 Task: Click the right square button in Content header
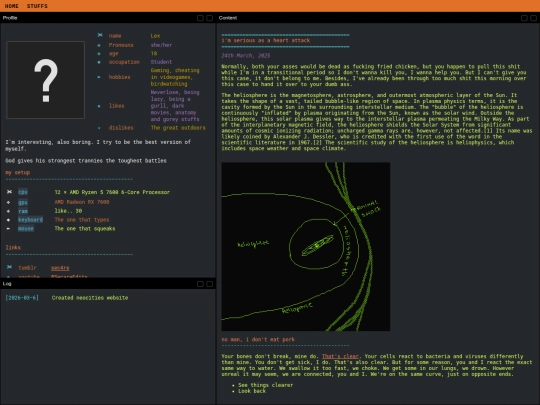pyautogui.click(x=533, y=18)
